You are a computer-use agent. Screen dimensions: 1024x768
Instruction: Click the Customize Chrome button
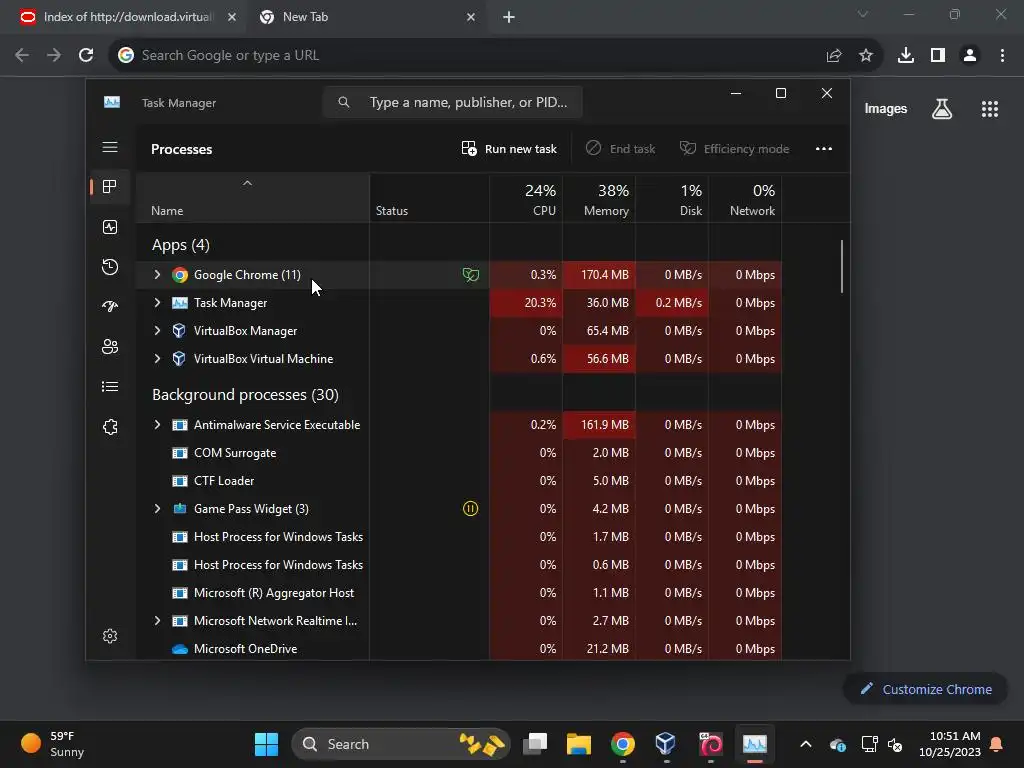click(x=925, y=689)
